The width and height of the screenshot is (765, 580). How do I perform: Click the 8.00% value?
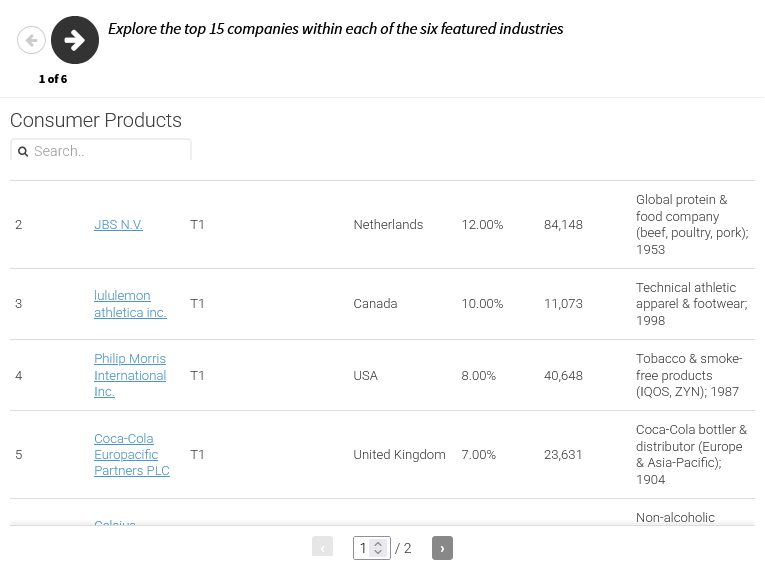tap(479, 376)
